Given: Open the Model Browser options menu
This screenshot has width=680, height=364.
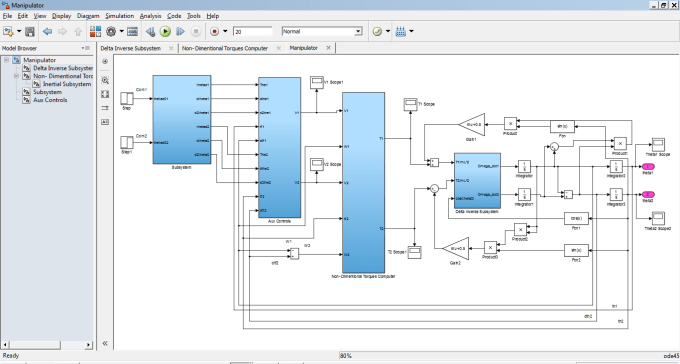Looking at the screenshot, I should click(86, 48).
